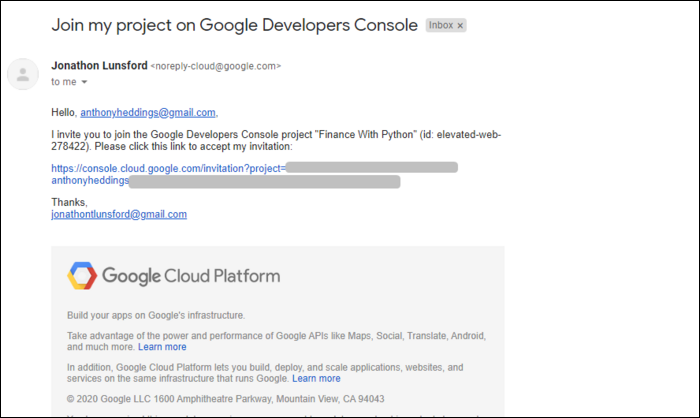Click the second invitation link line starting 'anthonyheddings'

pos(90,180)
